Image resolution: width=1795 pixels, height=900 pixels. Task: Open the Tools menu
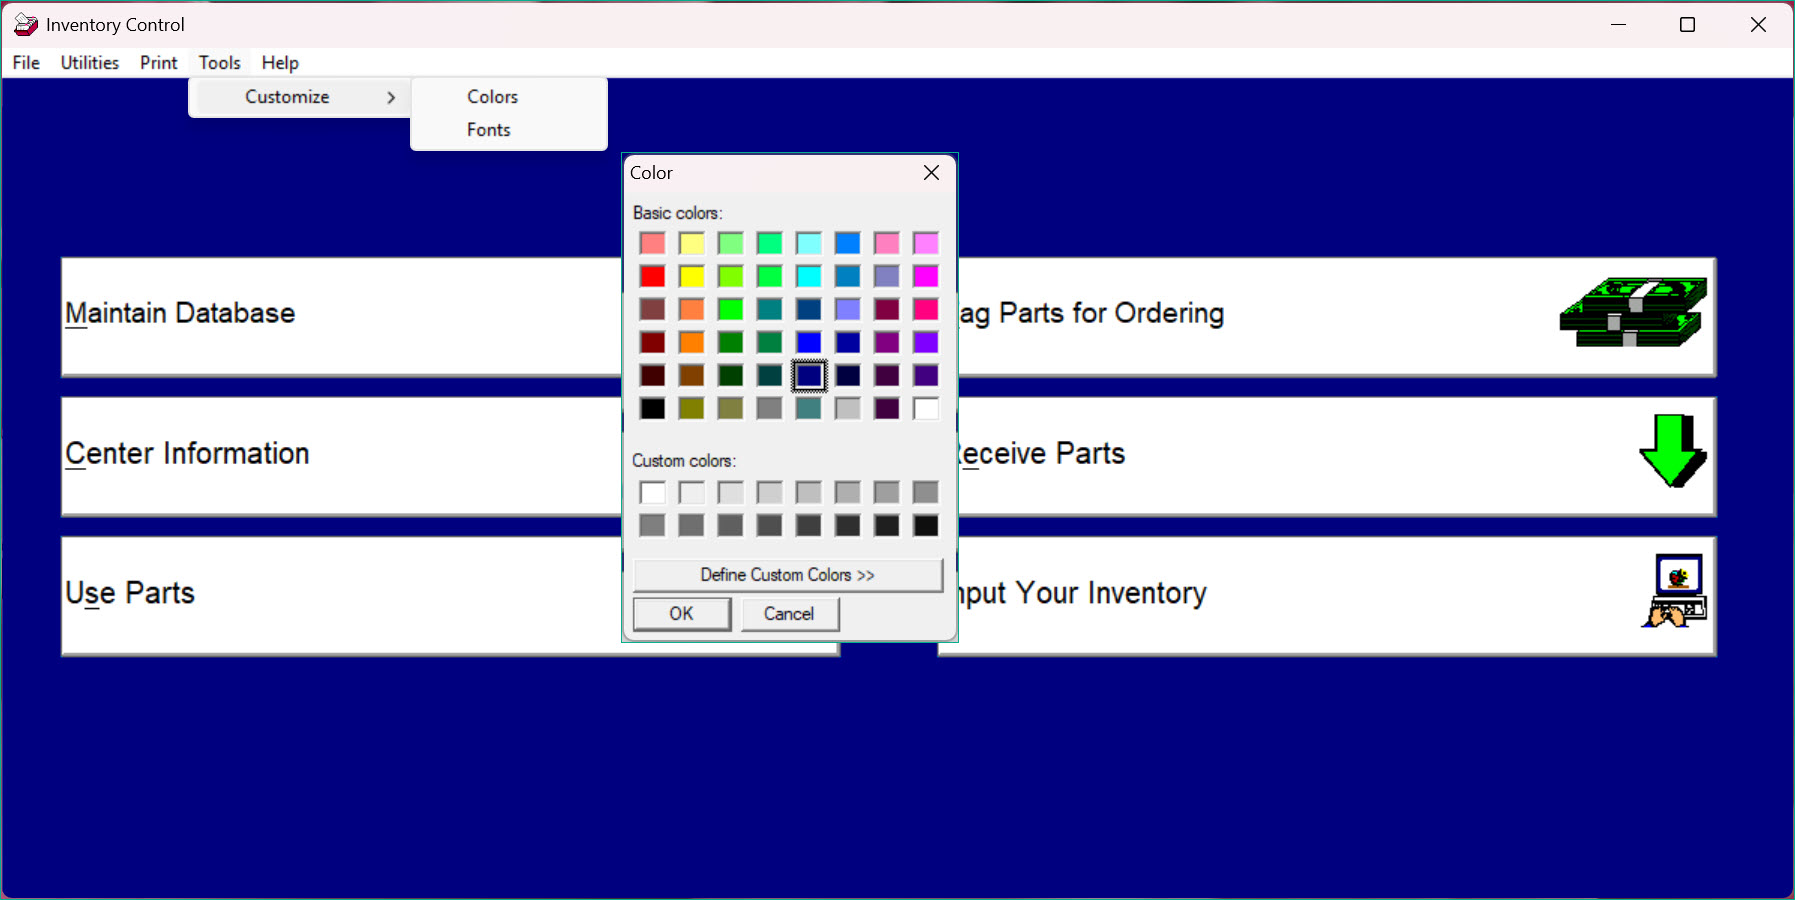(219, 63)
